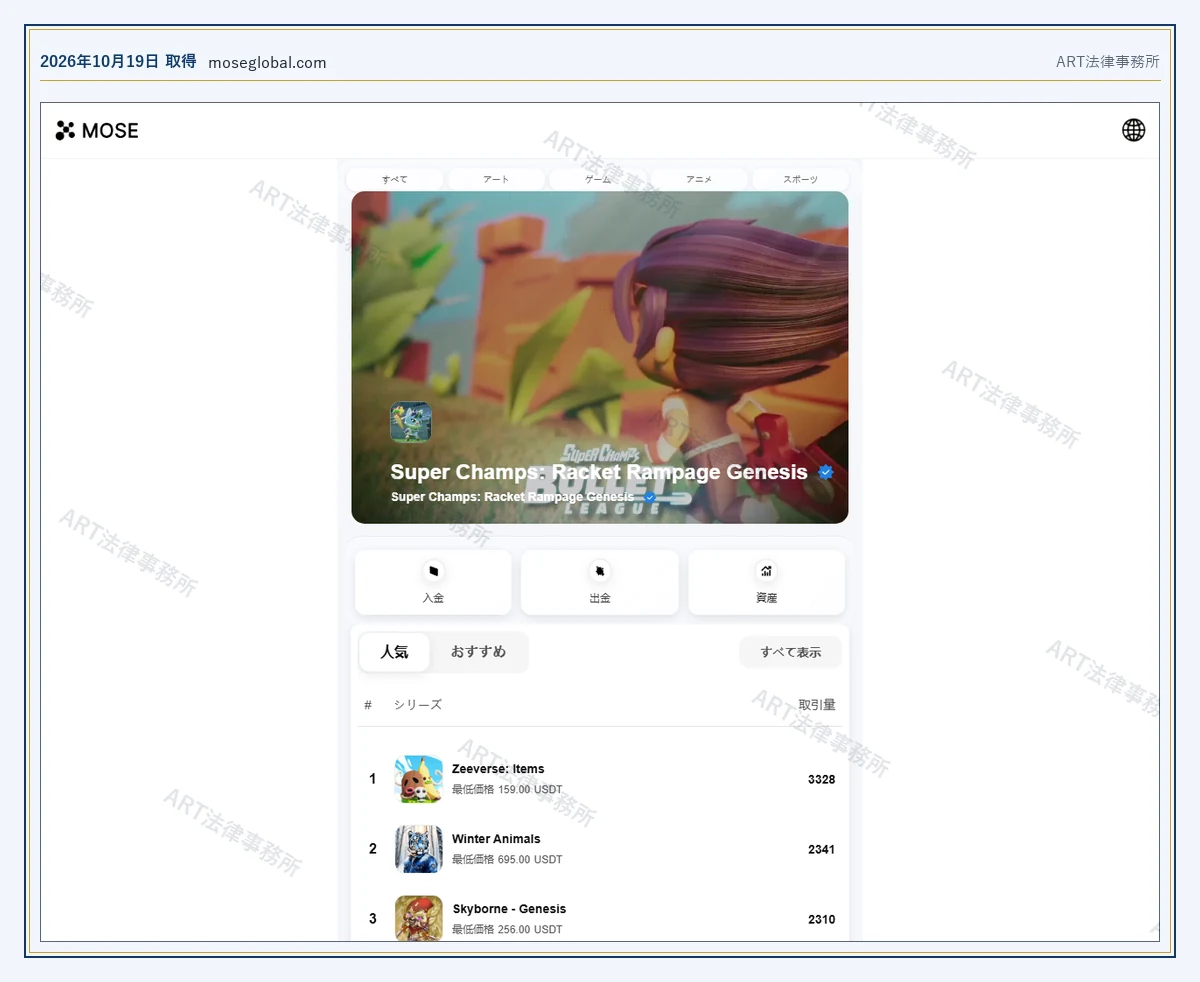The image size is (1200, 982).
Task: Switch to the ゲーム category tab
Action: (598, 179)
